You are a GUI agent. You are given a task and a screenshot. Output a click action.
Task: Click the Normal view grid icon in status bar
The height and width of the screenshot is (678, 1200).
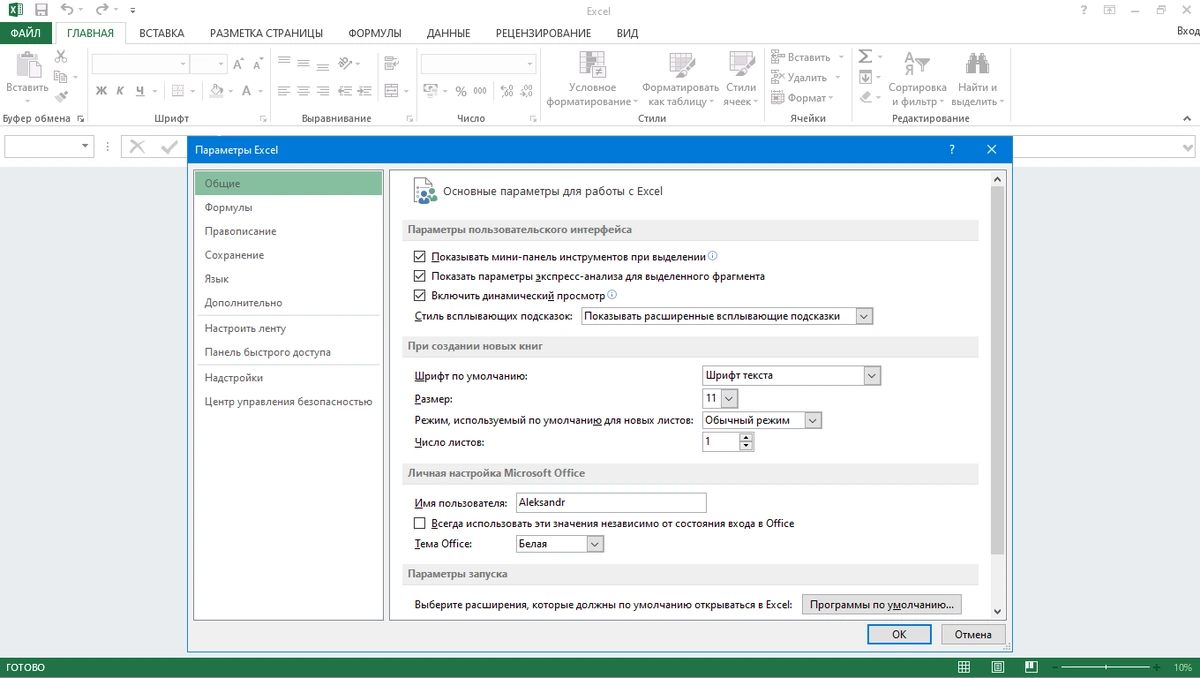coord(963,667)
